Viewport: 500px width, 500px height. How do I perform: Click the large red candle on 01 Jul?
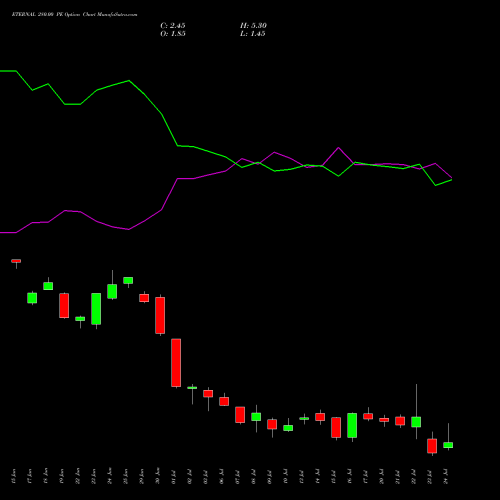[176, 363]
